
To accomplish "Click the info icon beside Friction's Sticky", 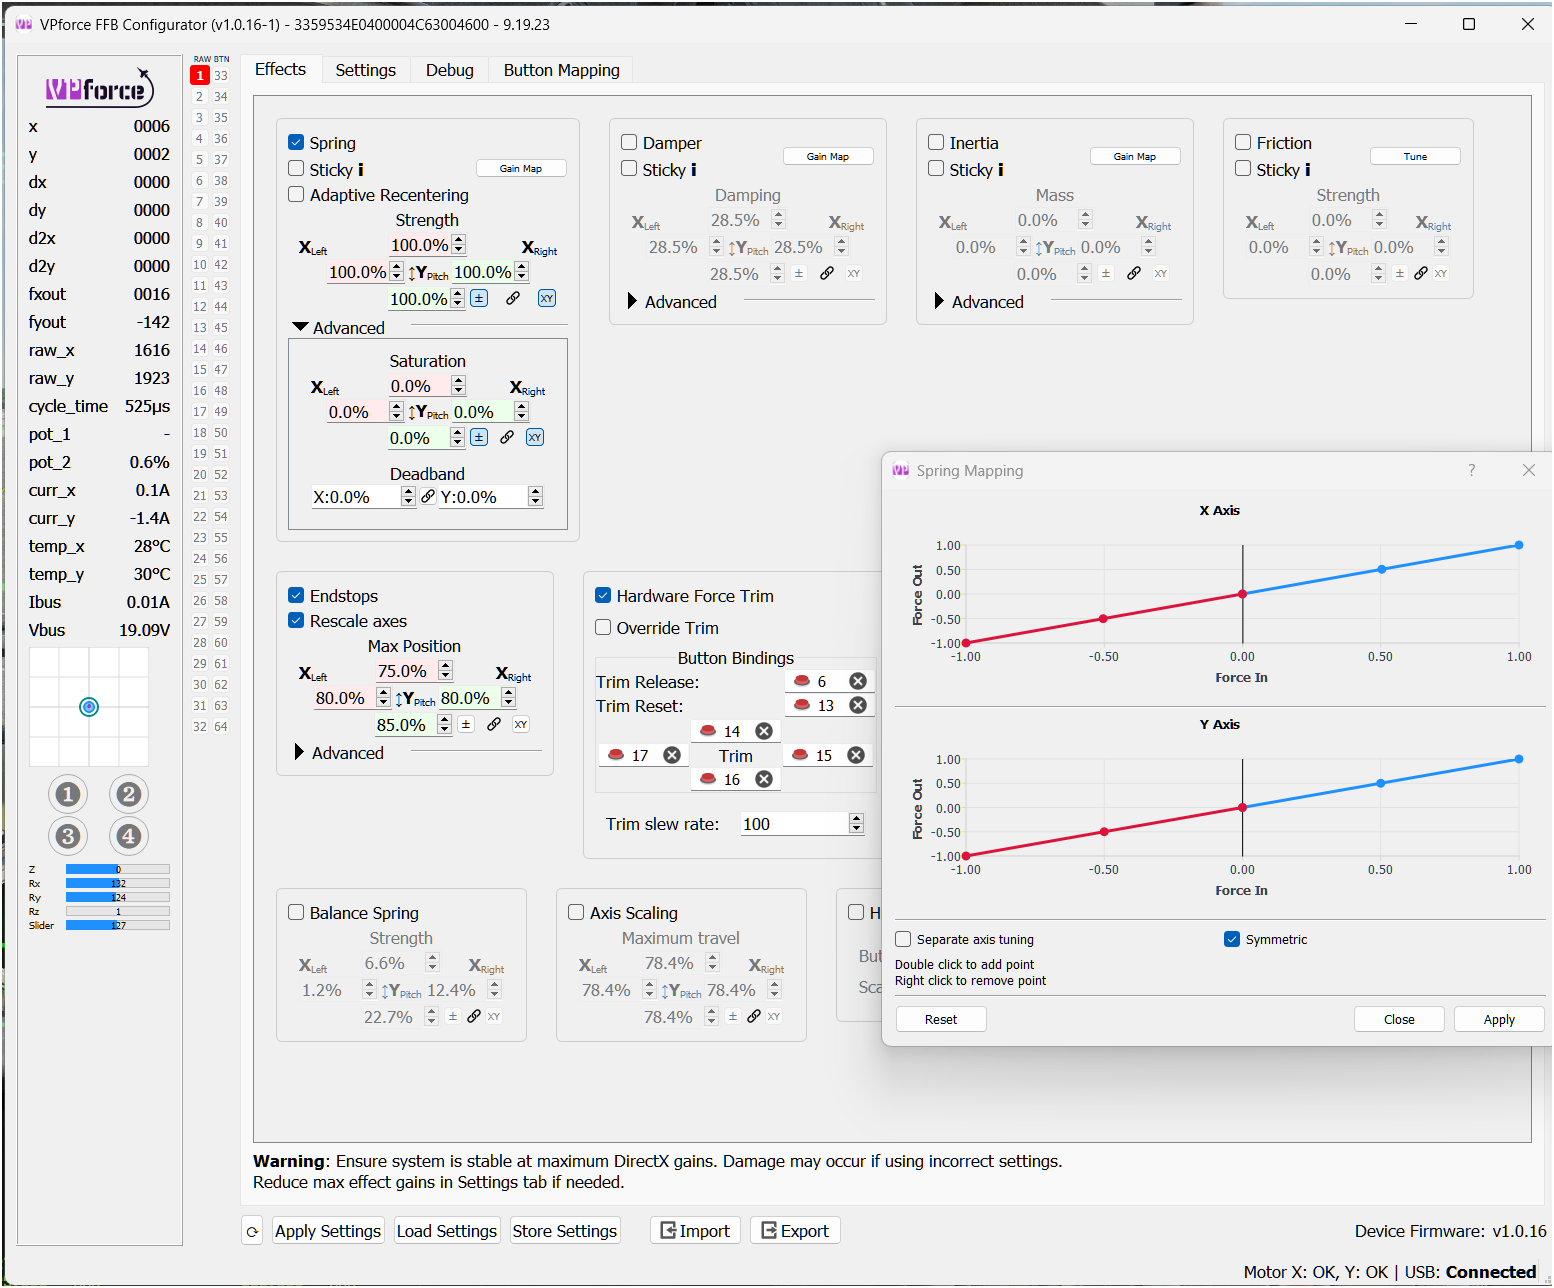I will click(1308, 170).
